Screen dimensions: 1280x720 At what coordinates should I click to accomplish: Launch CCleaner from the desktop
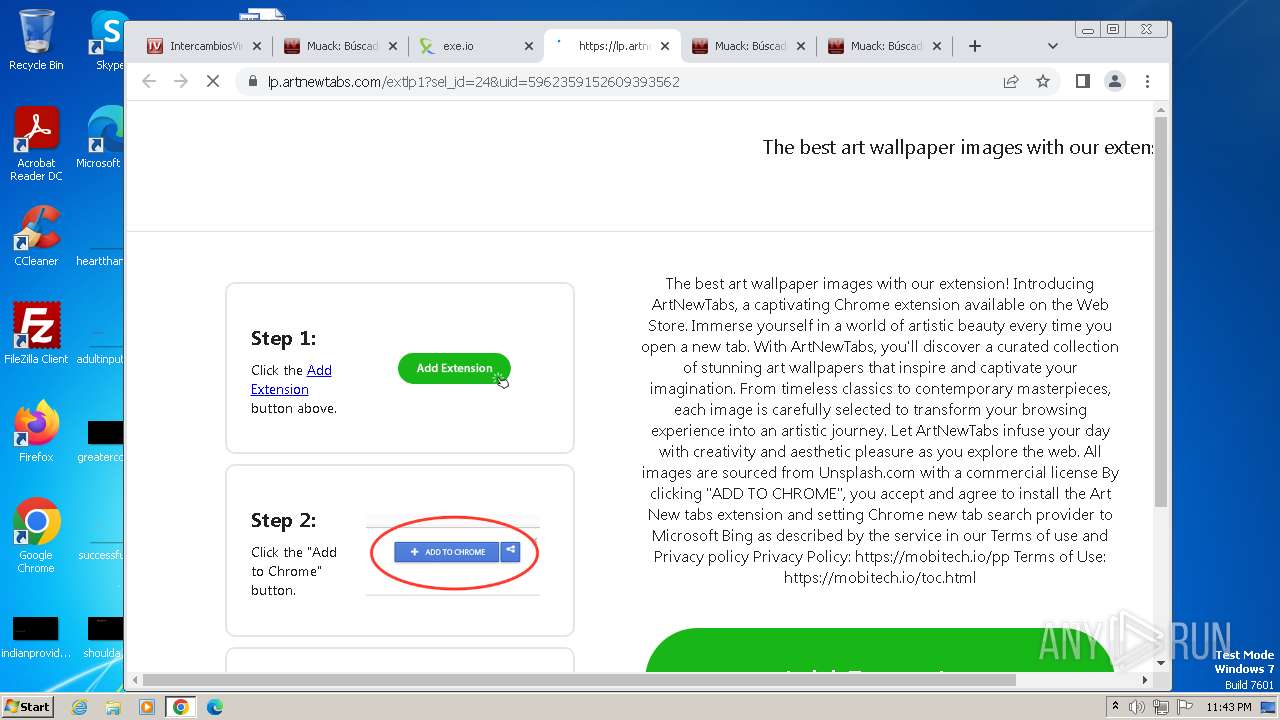click(x=36, y=236)
